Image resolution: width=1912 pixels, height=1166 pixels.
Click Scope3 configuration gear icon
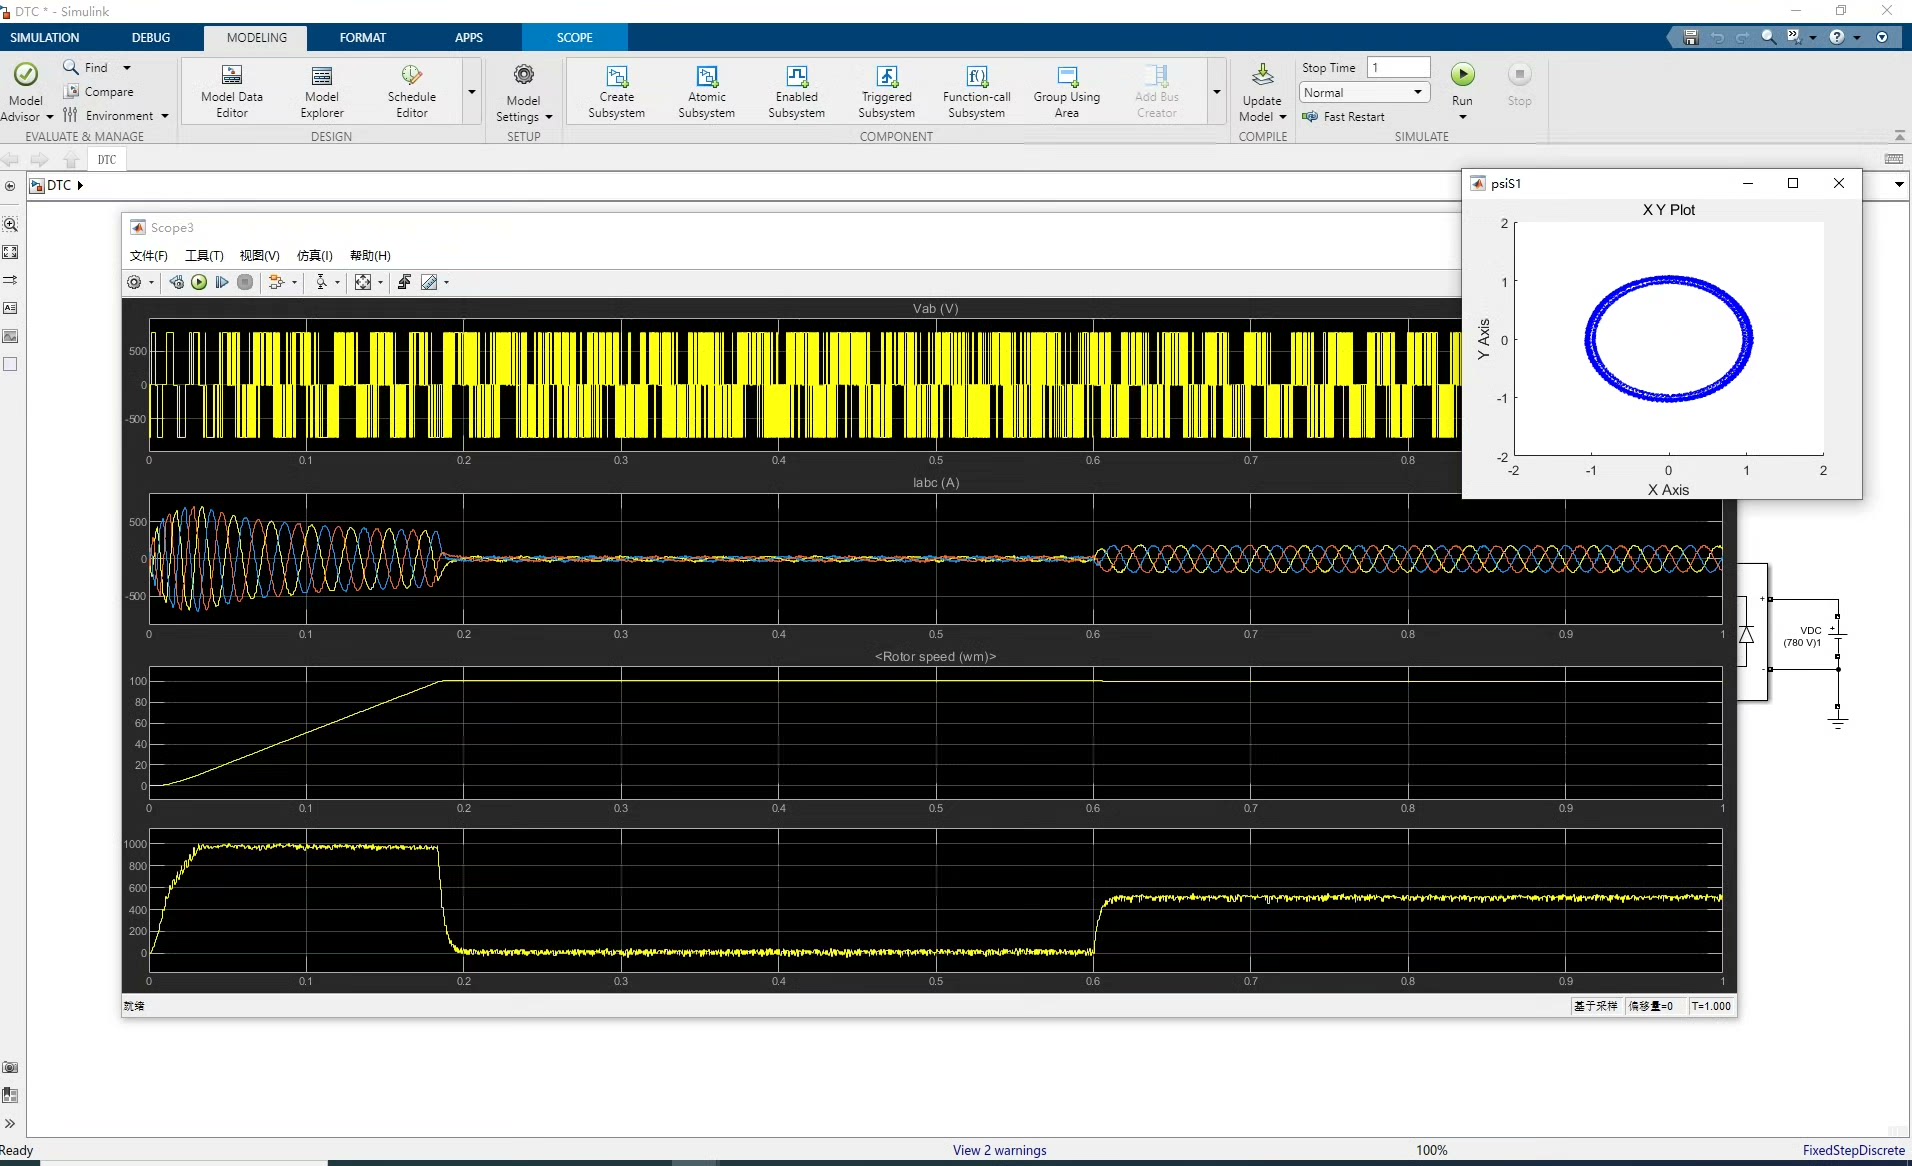[x=134, y=282]
